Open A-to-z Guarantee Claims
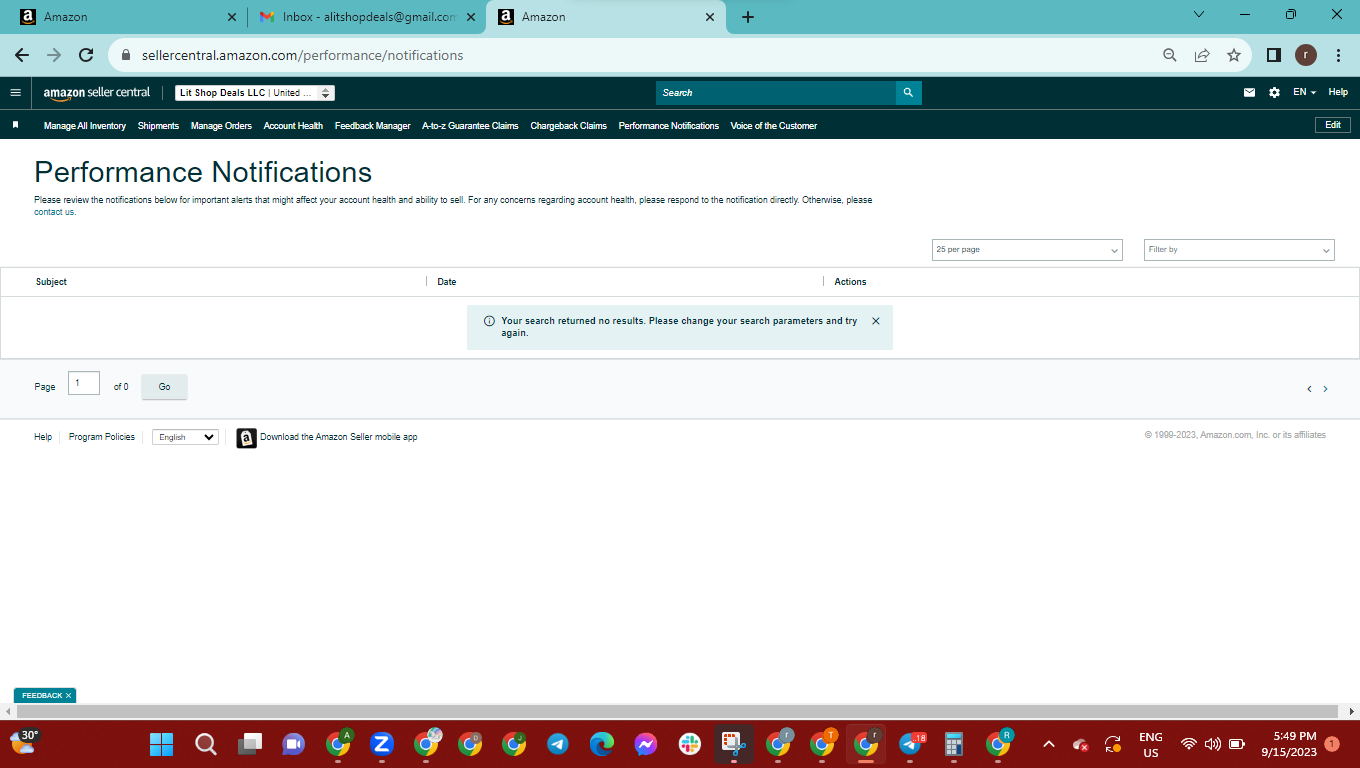This screenshot has width=1360, height=768. click(x=470, y=126)
